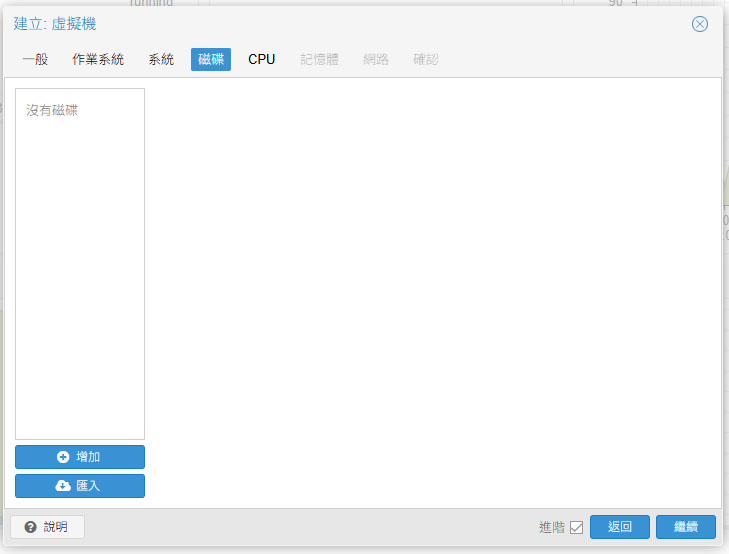
Task: Switch to the 一般 tab
Action: pyautogui.click(x=35, y=59)
